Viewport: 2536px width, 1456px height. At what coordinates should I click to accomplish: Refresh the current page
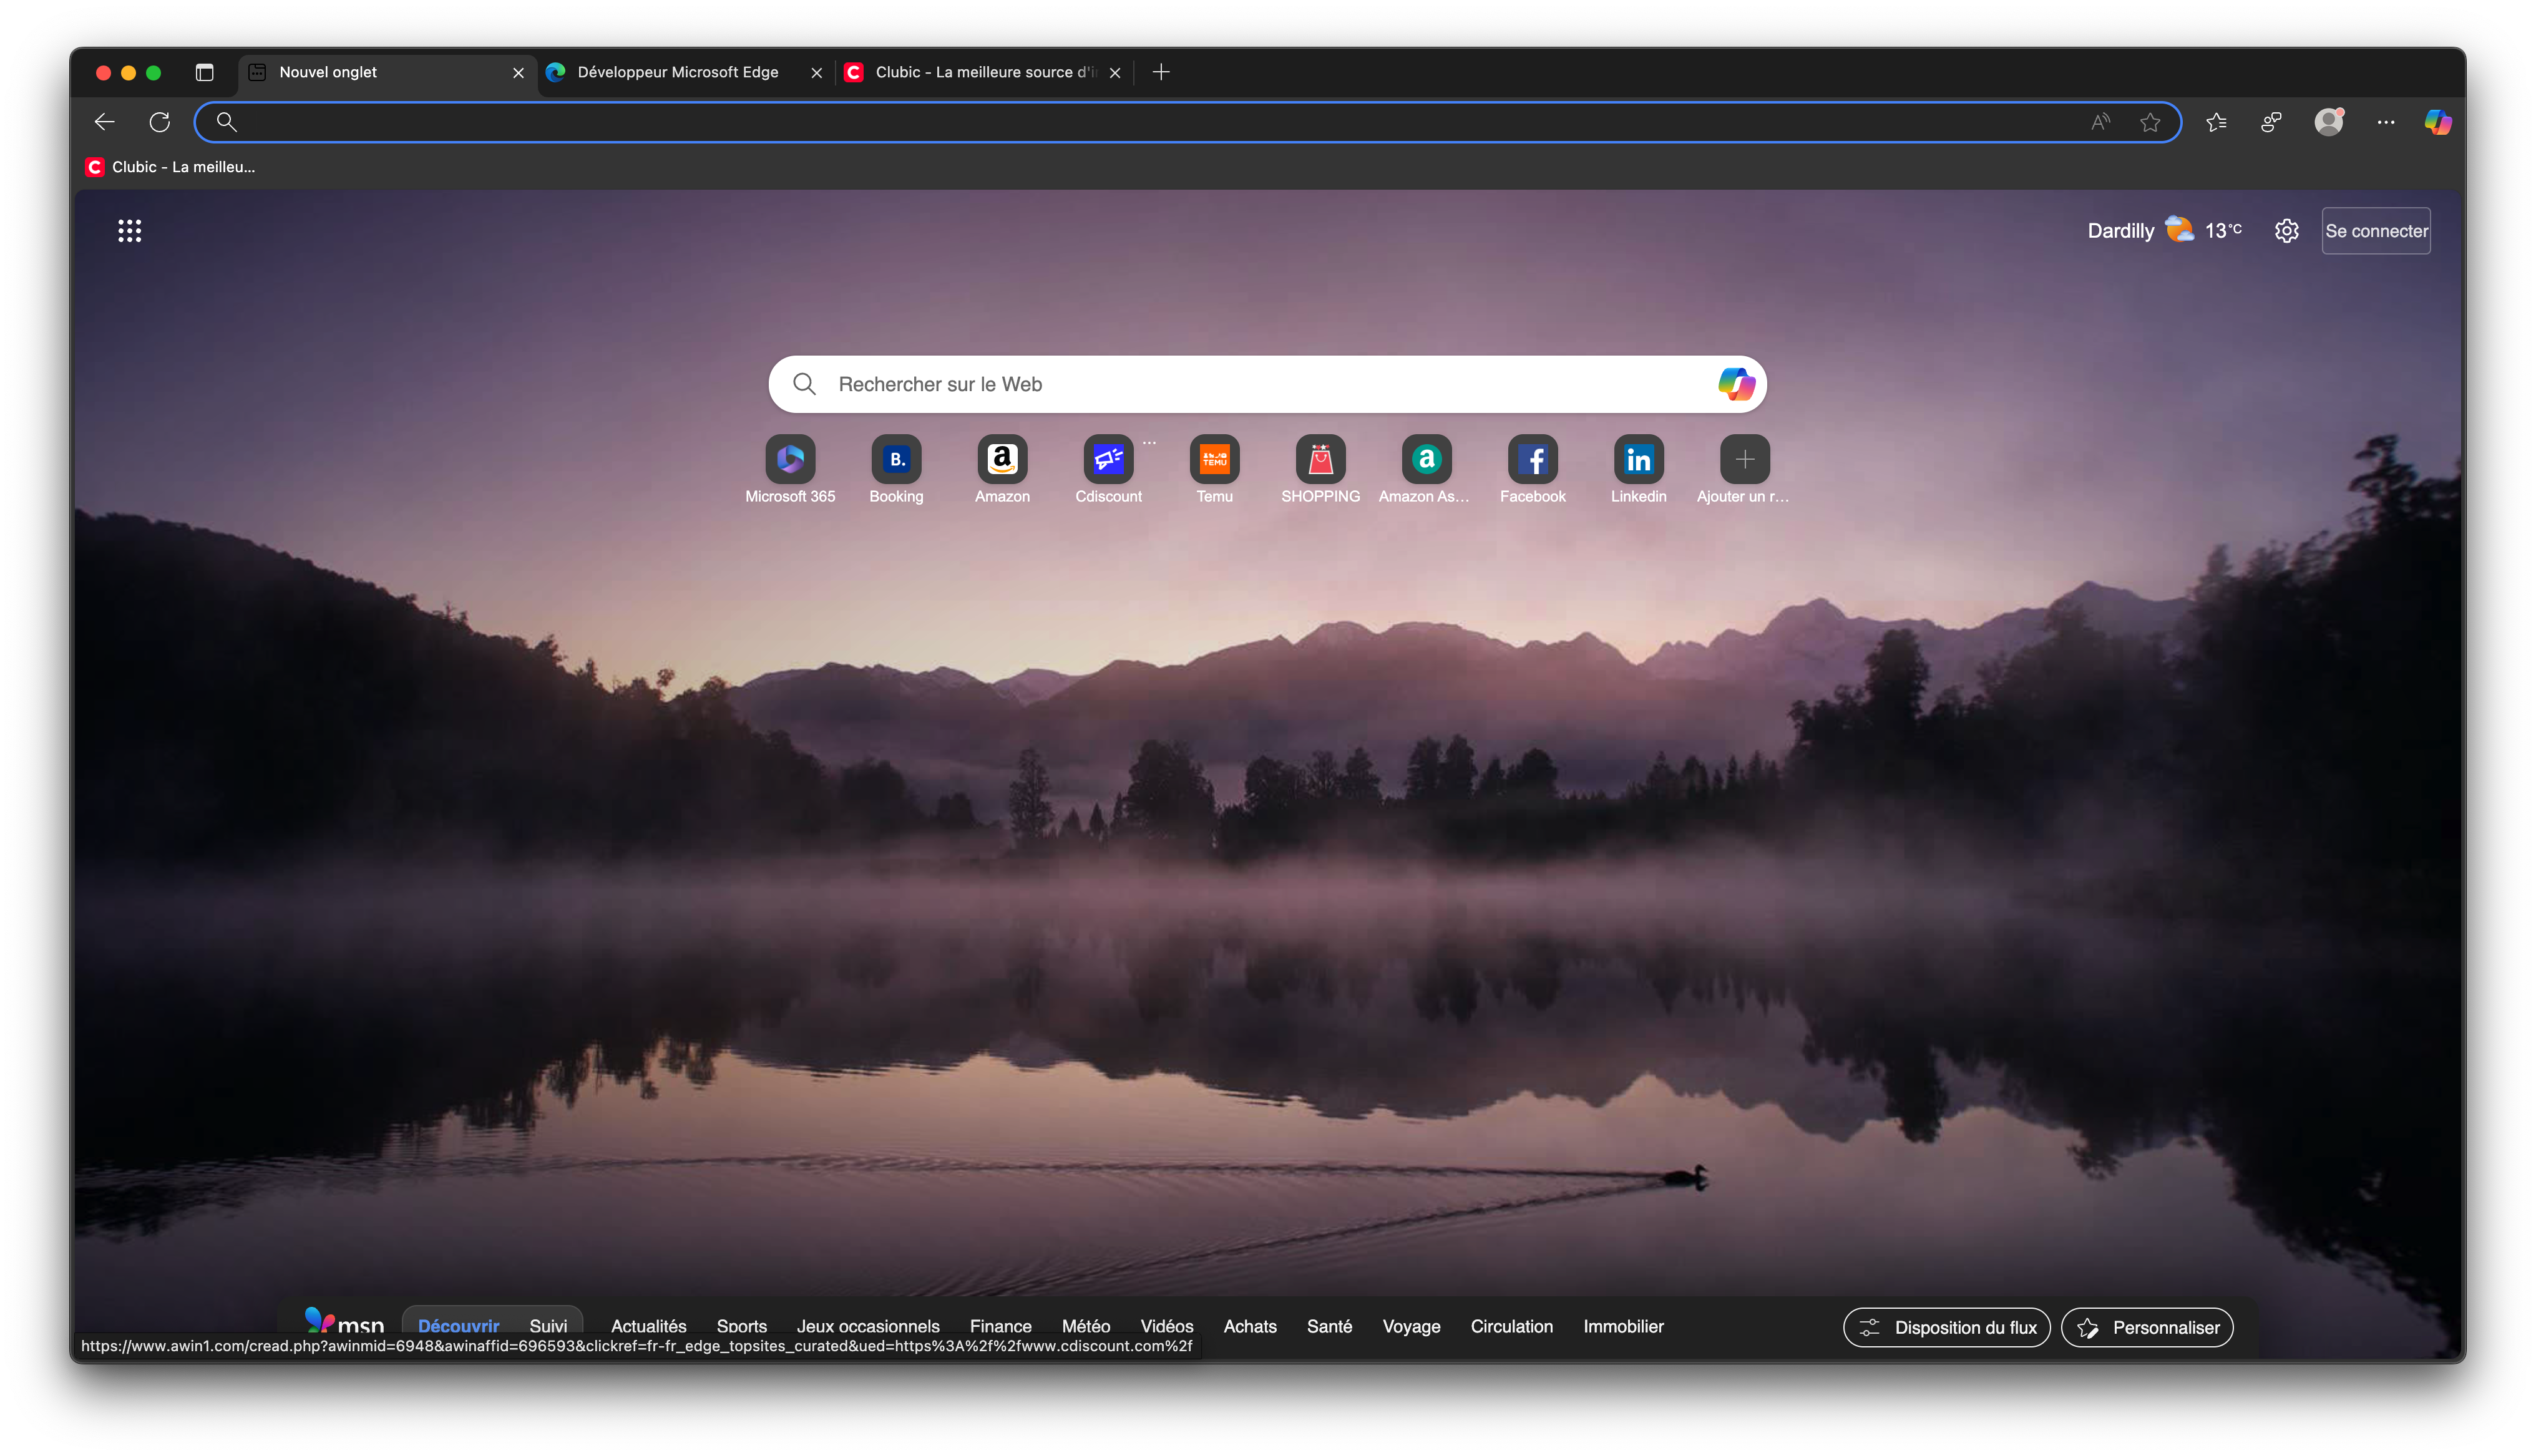[x=160, y=122]
